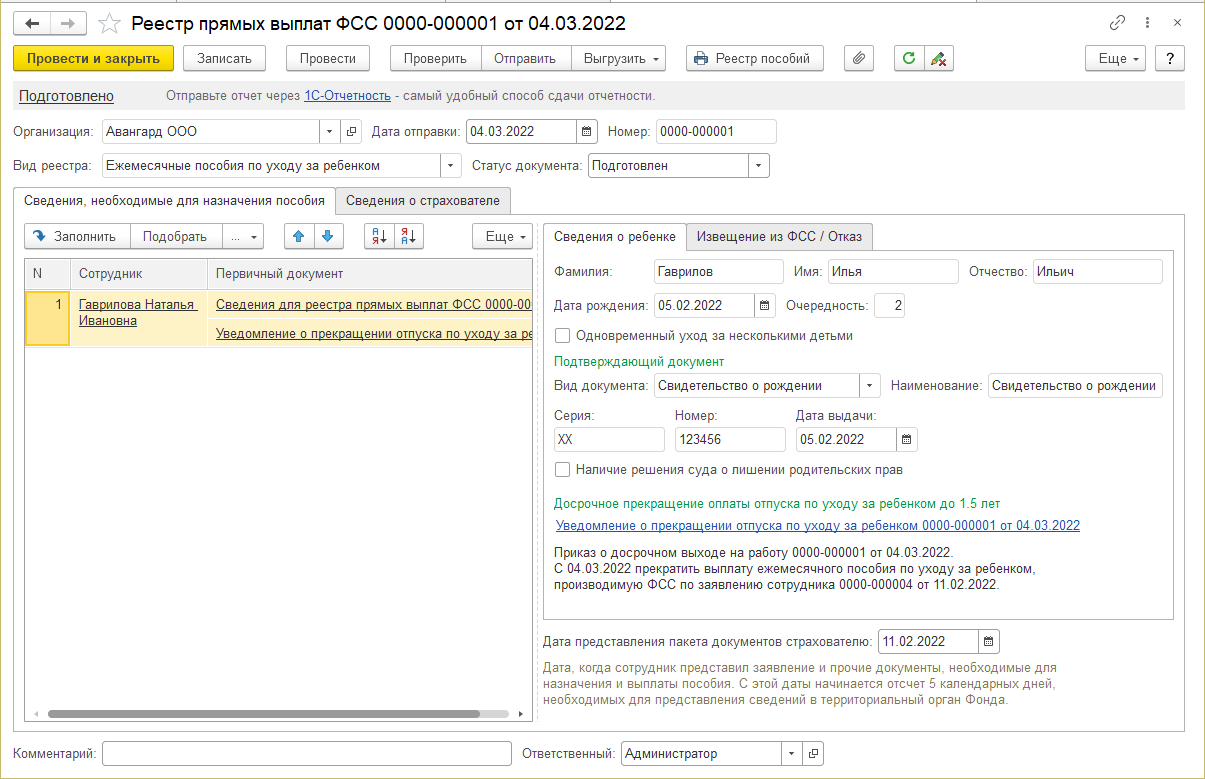Click the green refresh icon
Image resolution: width=1205 pixels, height=779 pixels.
click(909, 59)
